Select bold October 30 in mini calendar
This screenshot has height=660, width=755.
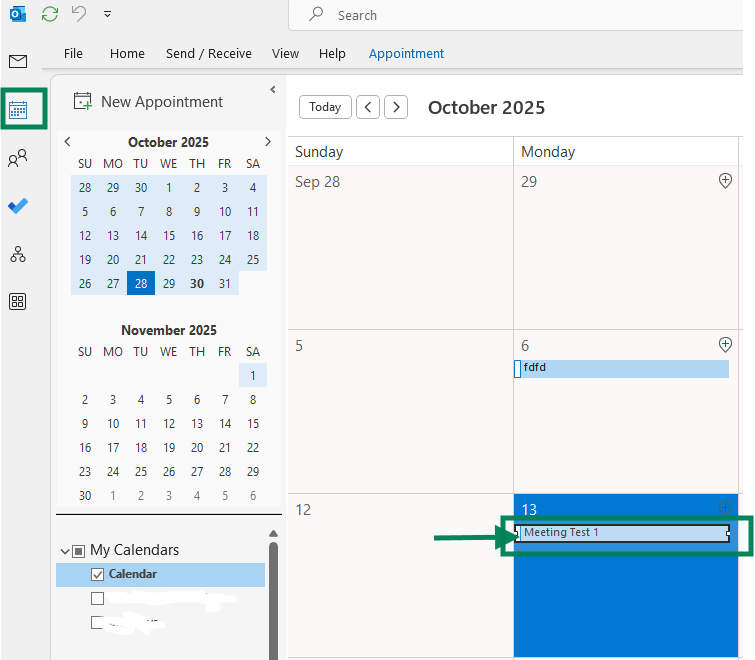pyautogui.click(x=197, y=284)
